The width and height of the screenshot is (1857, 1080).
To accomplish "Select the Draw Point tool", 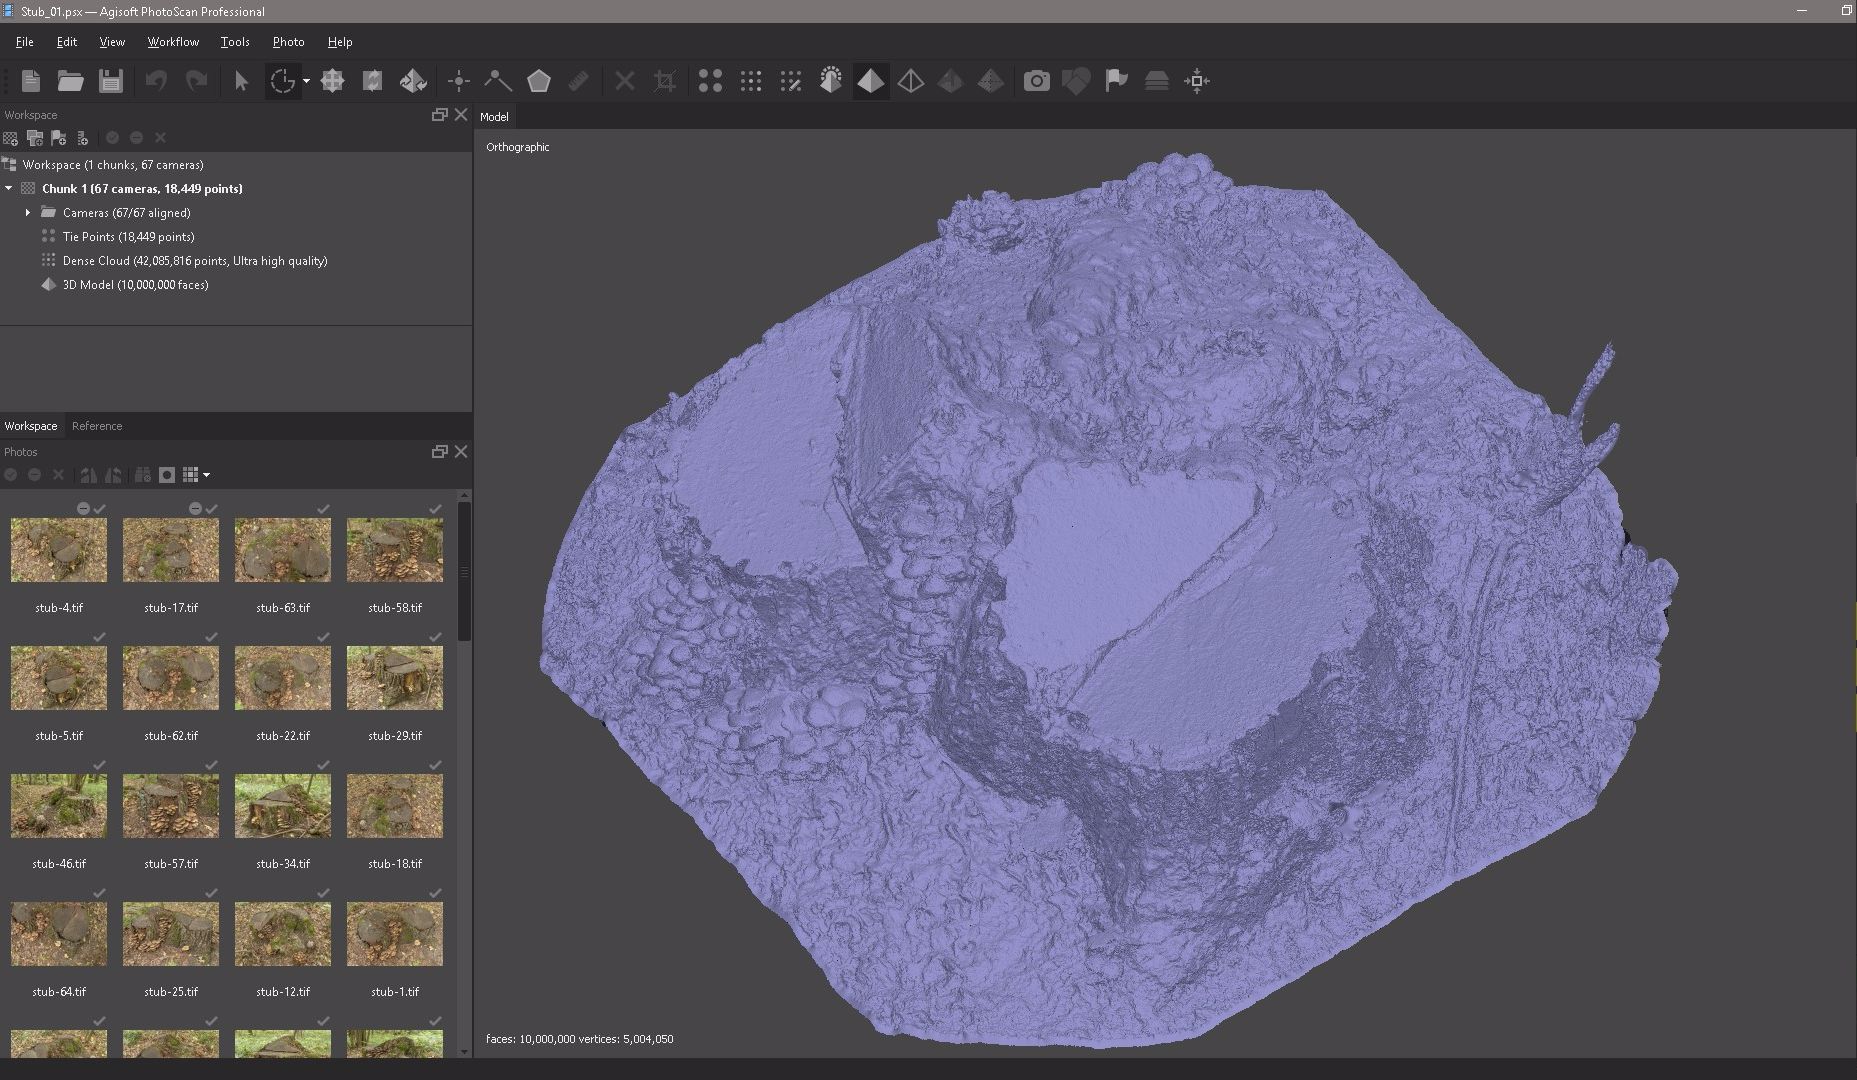I will tap(459, 81).
